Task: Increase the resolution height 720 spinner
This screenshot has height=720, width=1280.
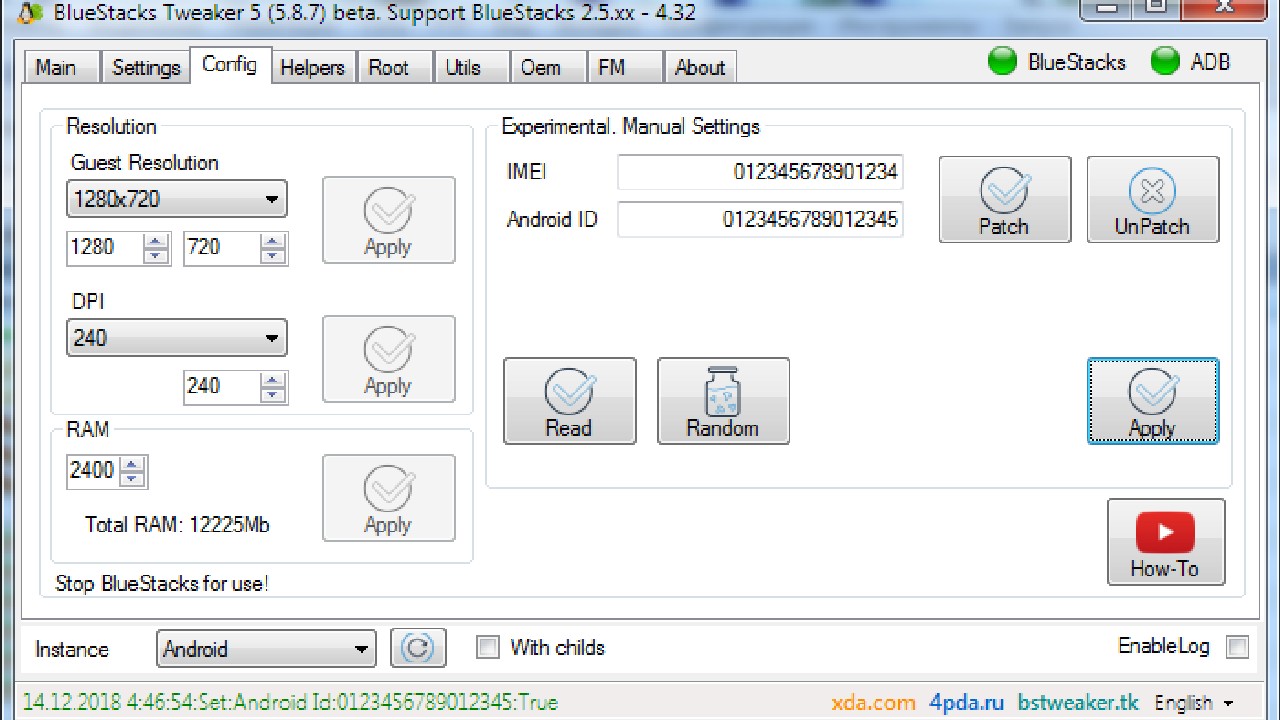Action: pos(273,241)
